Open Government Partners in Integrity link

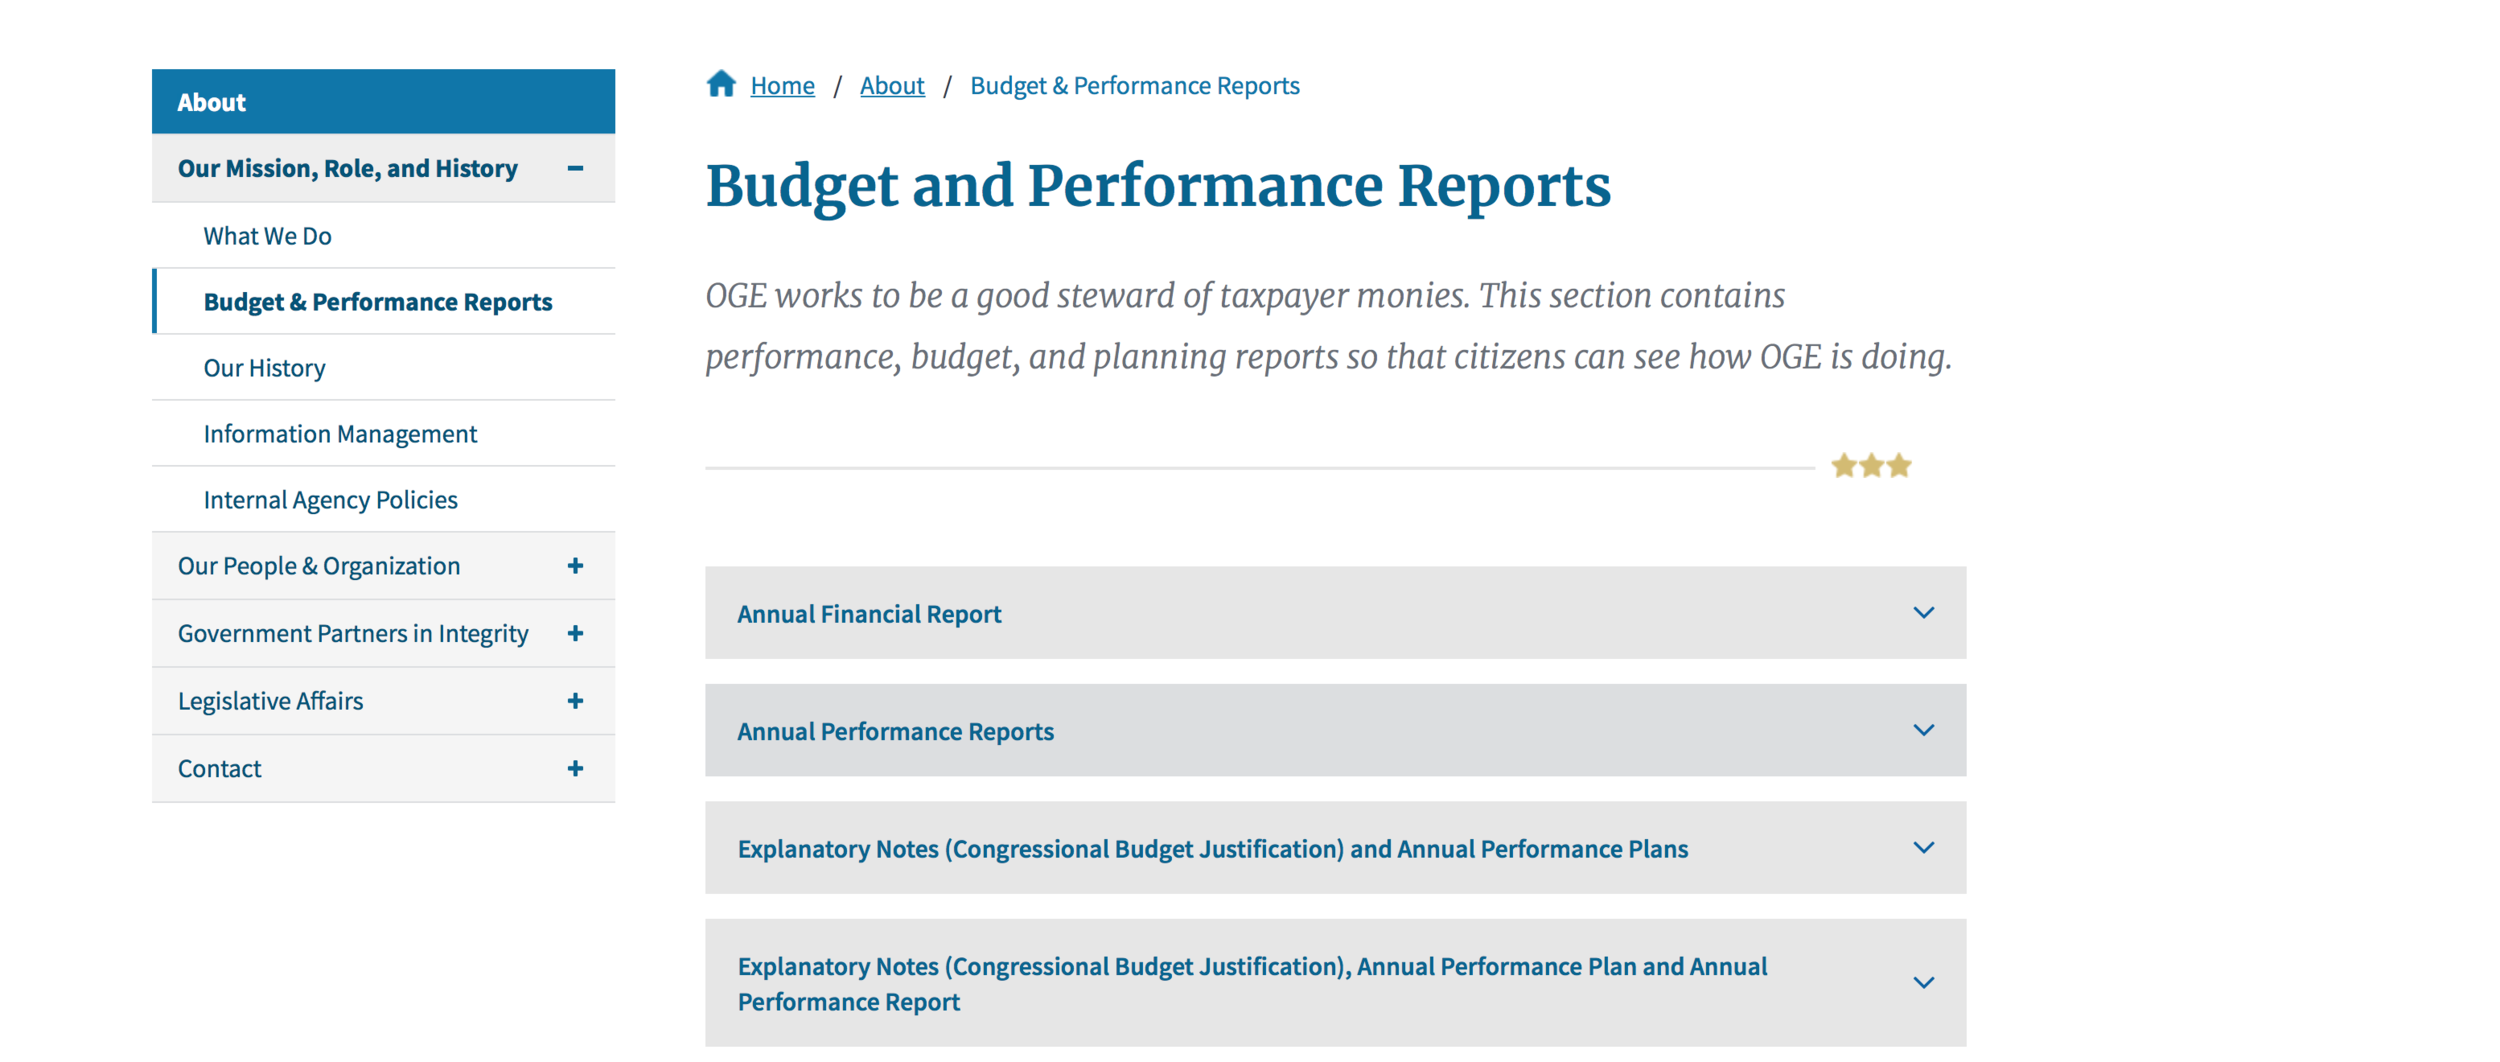pyautogui.click(x=353, y=634)
